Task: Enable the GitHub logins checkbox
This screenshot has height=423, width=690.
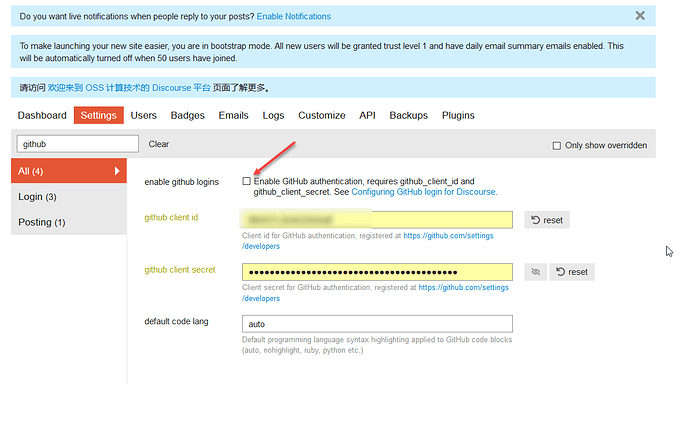Action: [246, 181]
